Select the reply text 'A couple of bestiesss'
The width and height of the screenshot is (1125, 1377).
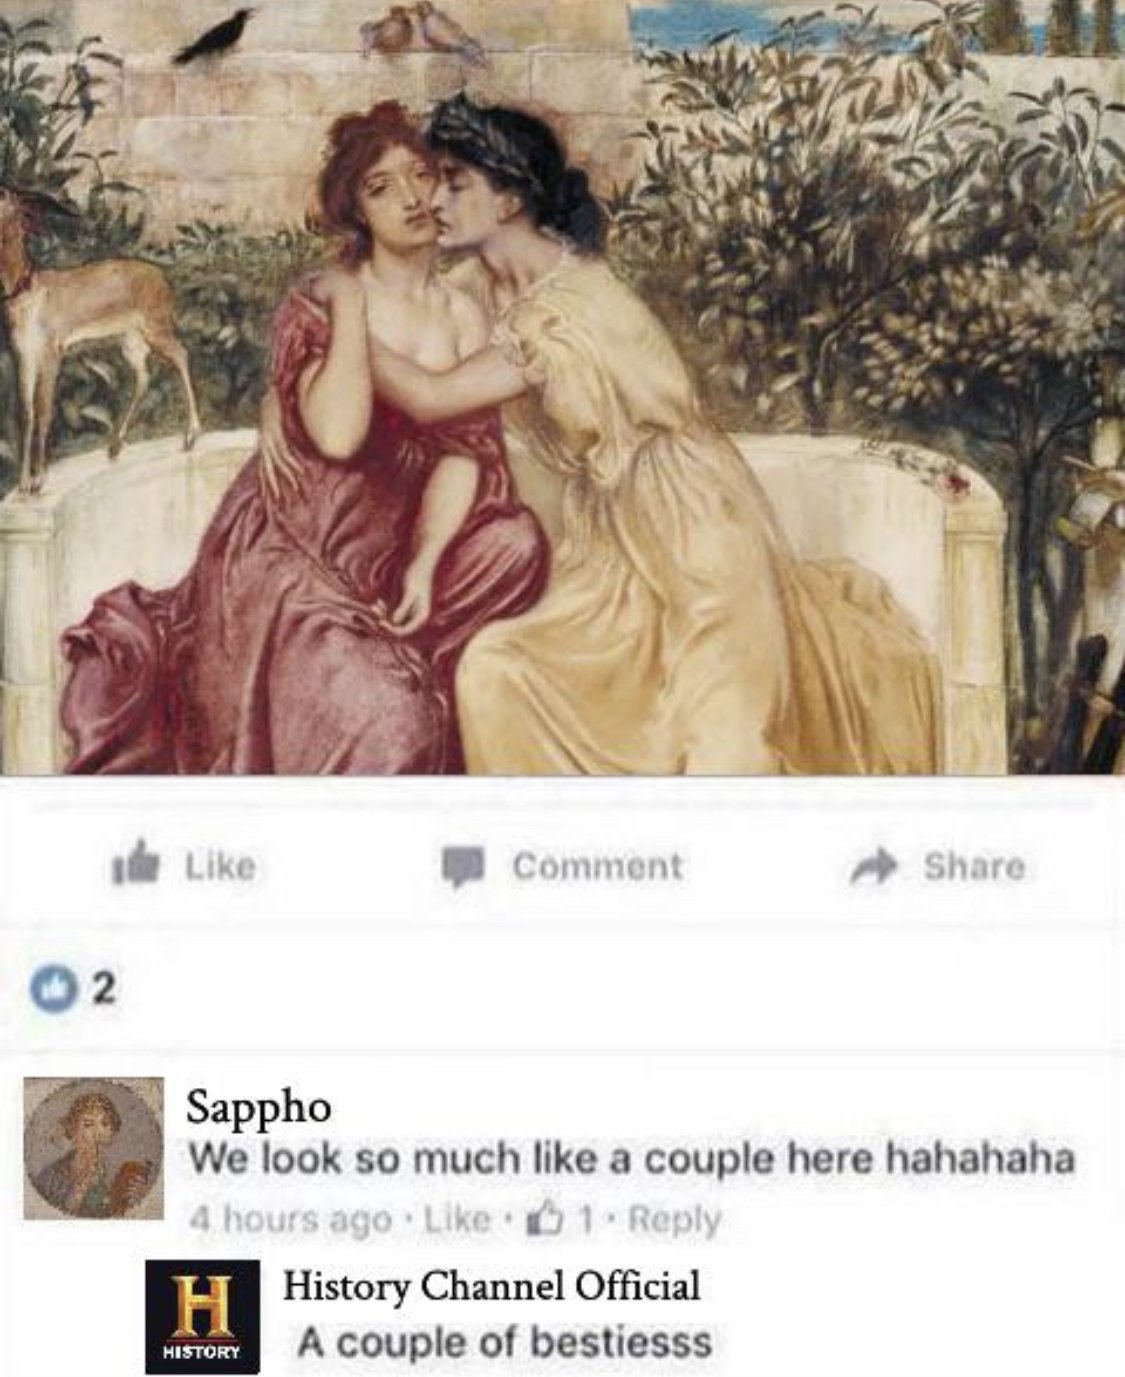[x=505, y=1342]
